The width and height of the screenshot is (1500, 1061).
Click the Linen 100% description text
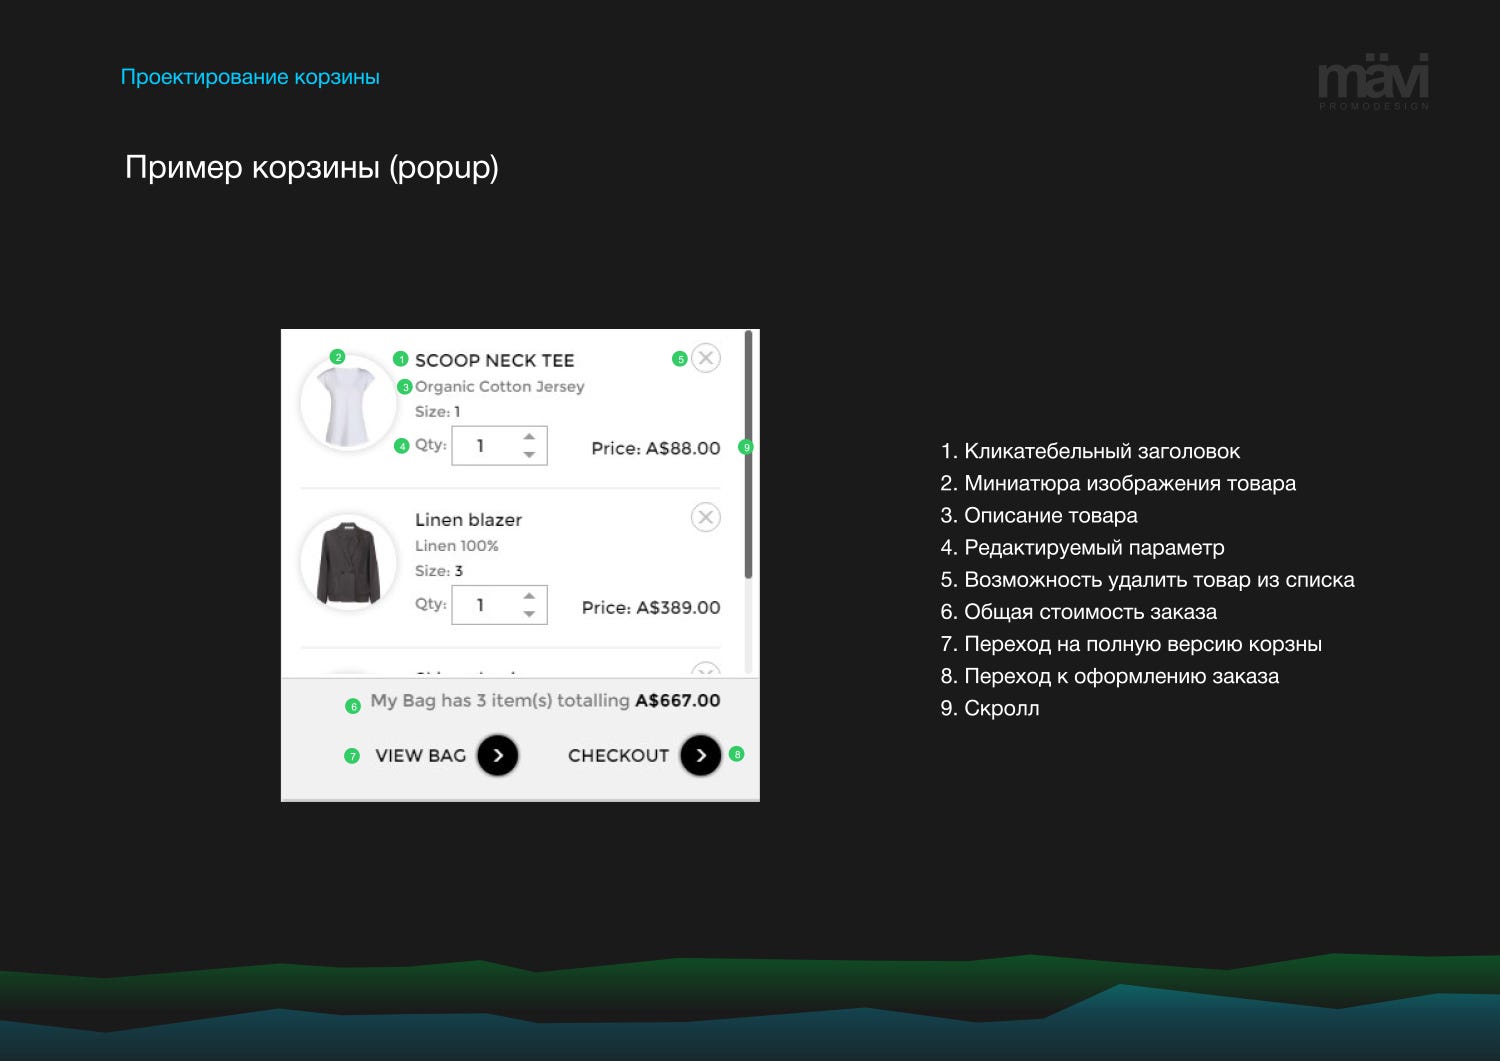coord(456,546)
